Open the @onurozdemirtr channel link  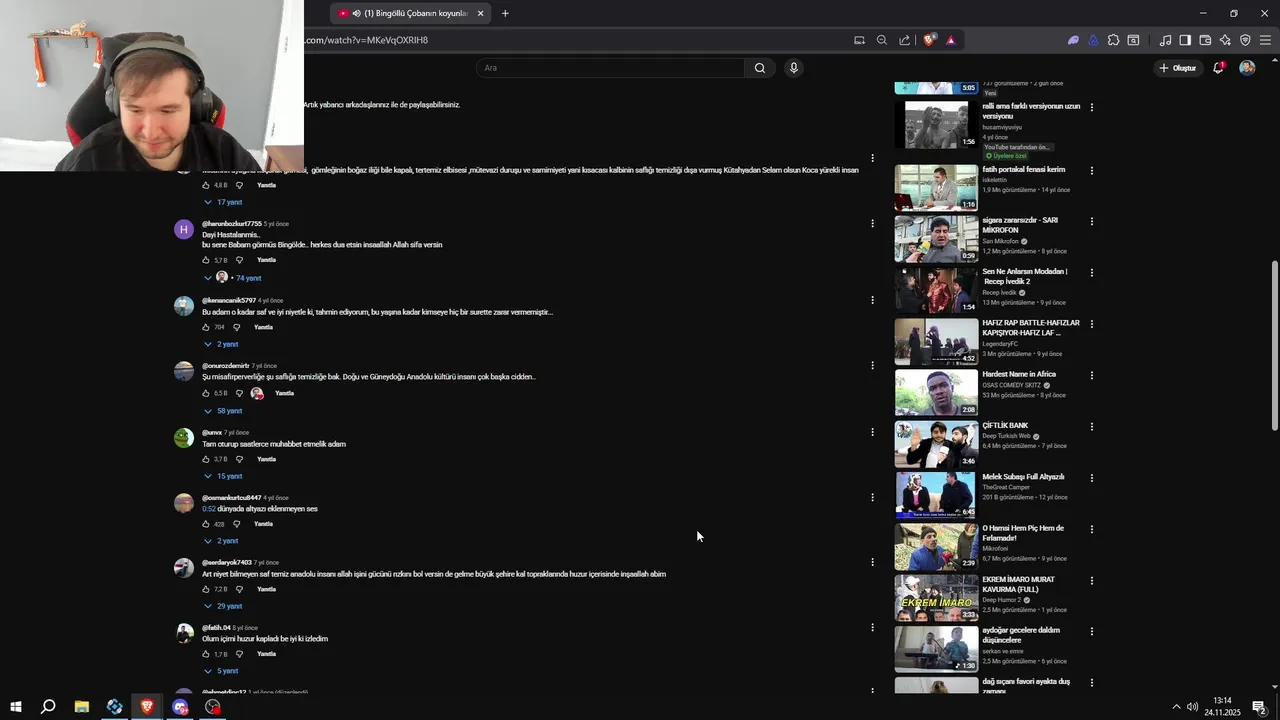(x=226, y=366)
